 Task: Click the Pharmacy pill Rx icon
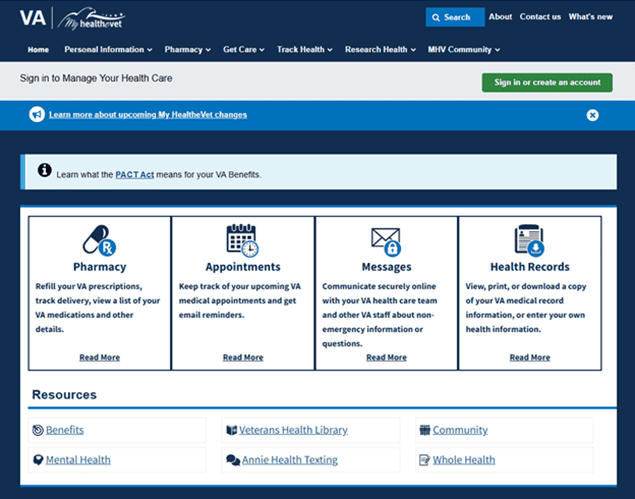click(100, 241)
